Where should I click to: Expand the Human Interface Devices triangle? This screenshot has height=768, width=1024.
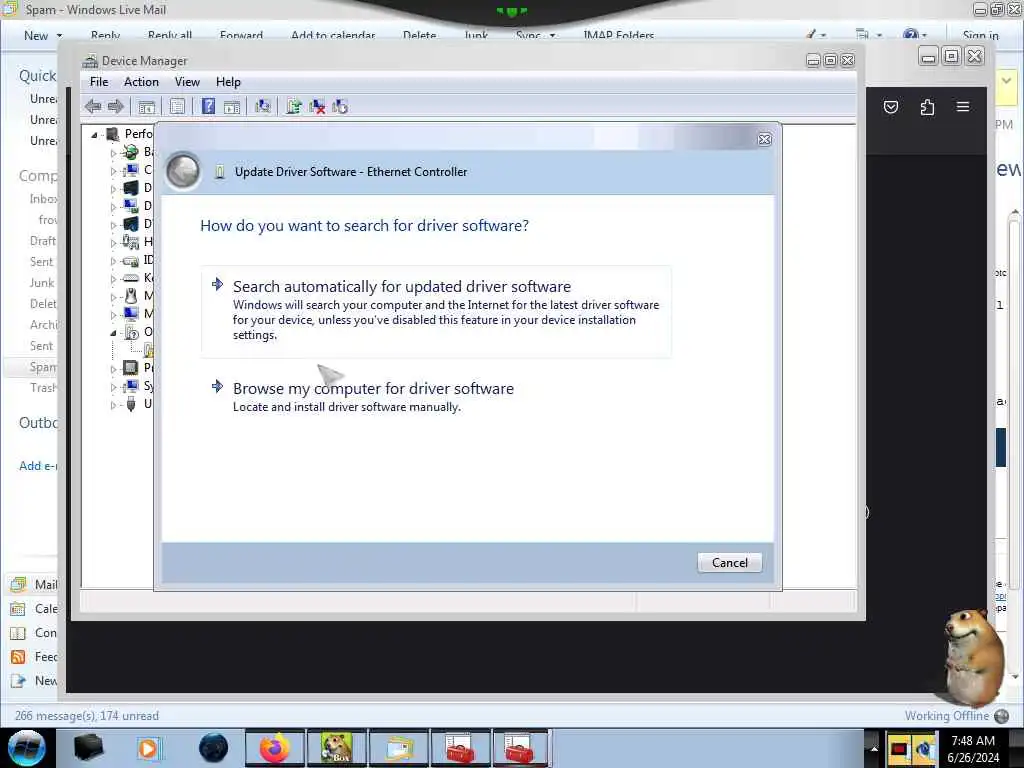113,243
